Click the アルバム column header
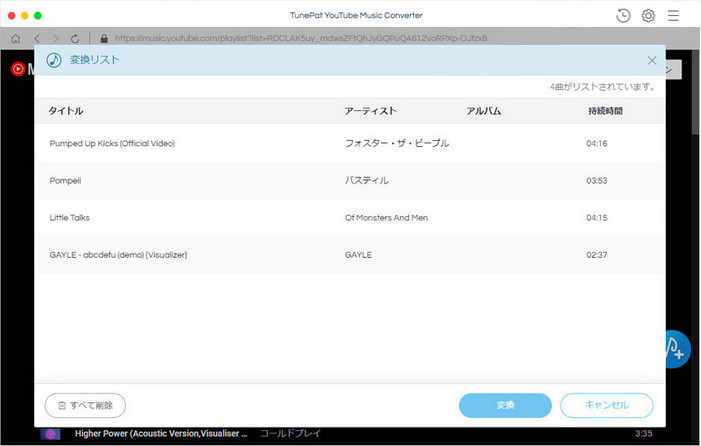Image resolution: width=701 pixels, height=446 pixels. 484,111
